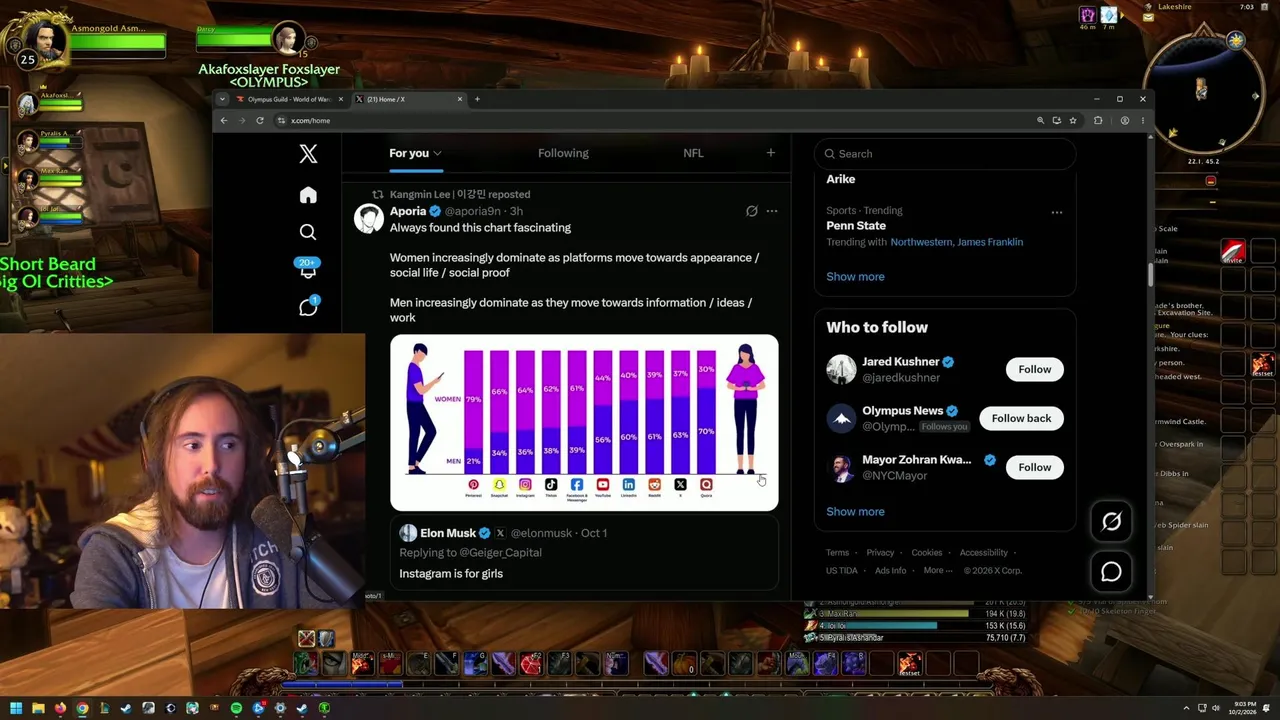Click the Penn State trending topic

tap(856, 226)
